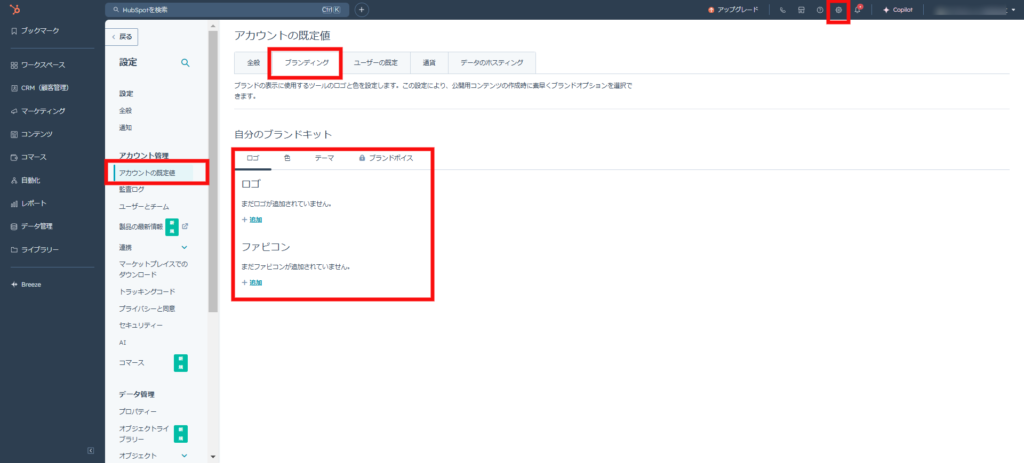Expand the オブジェクト section chevron
Image resolution: width=1024 pixels, height=463 pixels.
(x=184, y=455)
